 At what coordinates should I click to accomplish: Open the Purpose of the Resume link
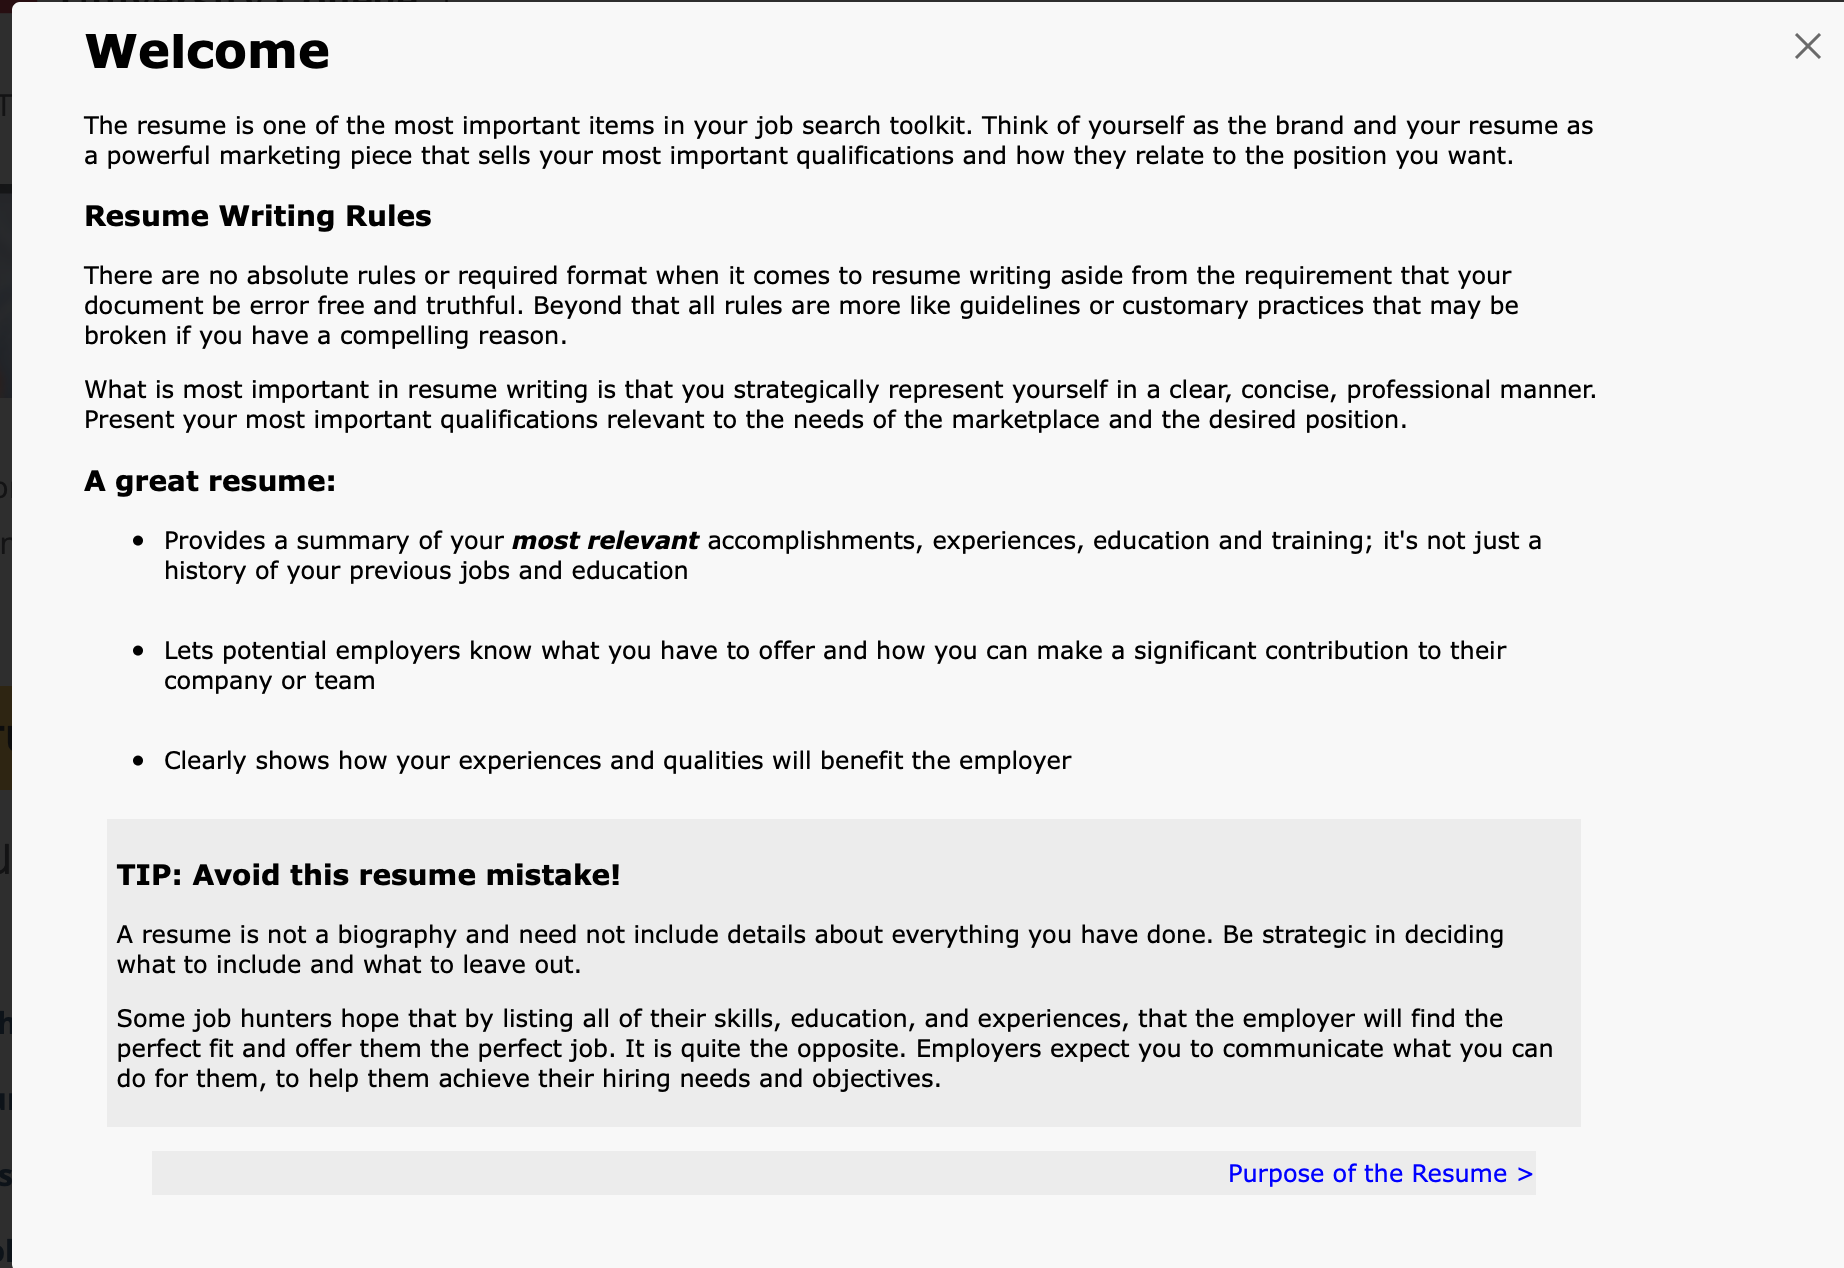(1380, 1173)
